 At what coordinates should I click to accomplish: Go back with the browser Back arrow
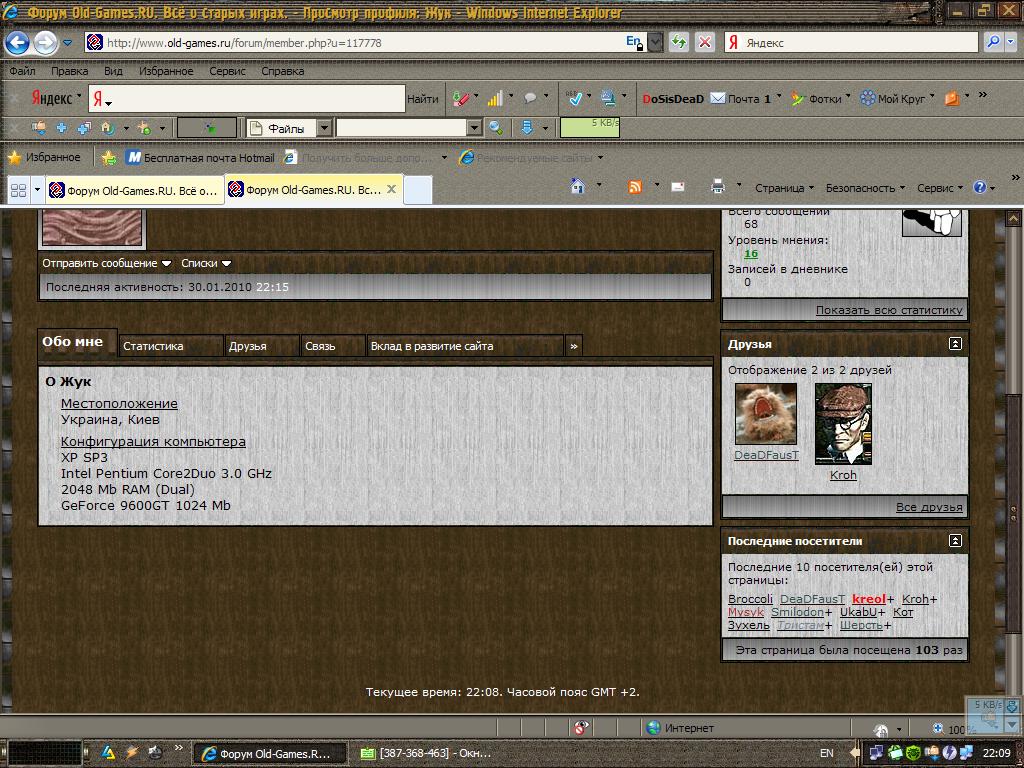pyautogui.click(x=16, y=43)
